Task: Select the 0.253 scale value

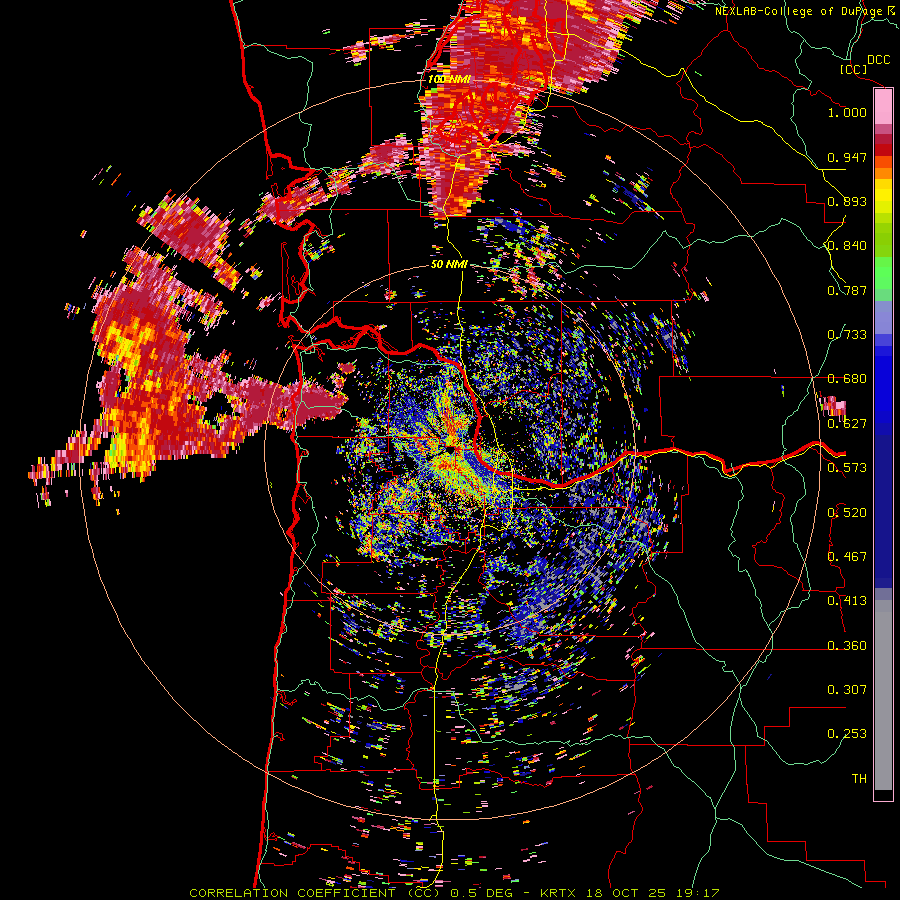Action: coord(847,734)
